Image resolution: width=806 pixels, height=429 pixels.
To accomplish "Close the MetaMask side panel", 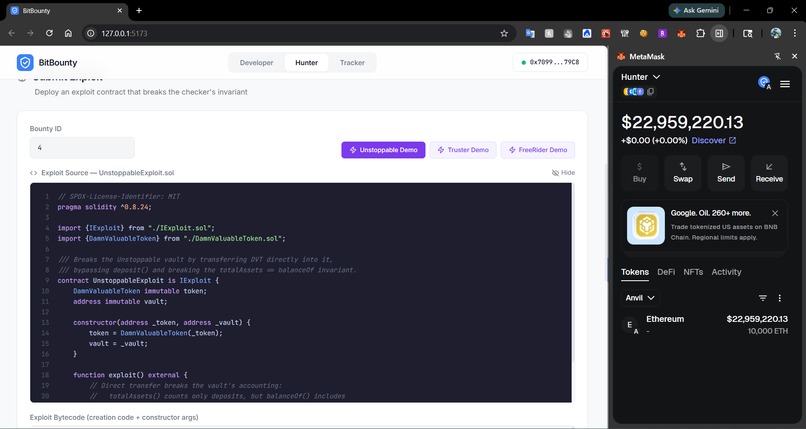I will (x=794, y=57).
